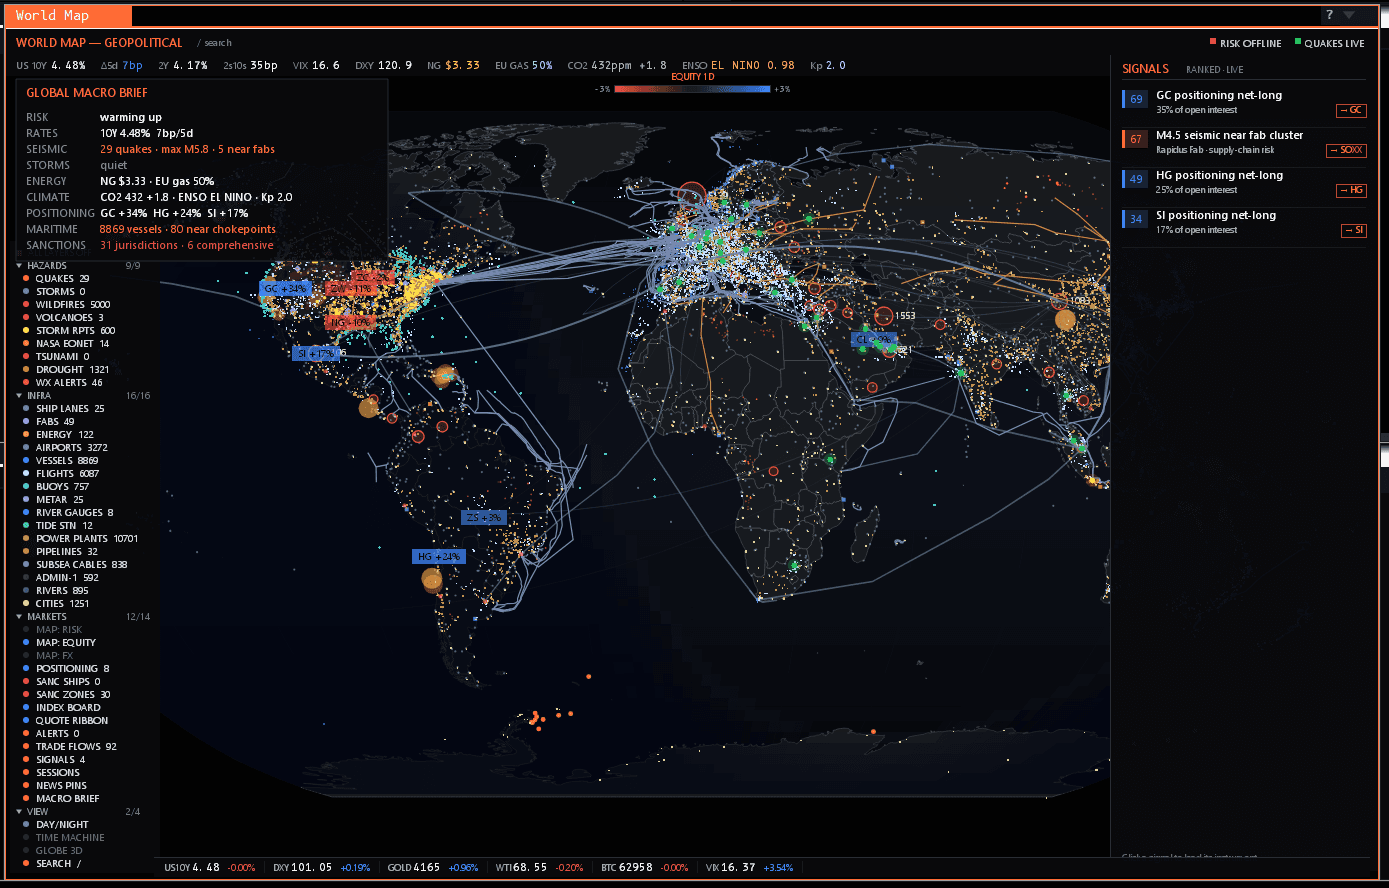Toggle the WILDFIRES layer

coord(65,304)
